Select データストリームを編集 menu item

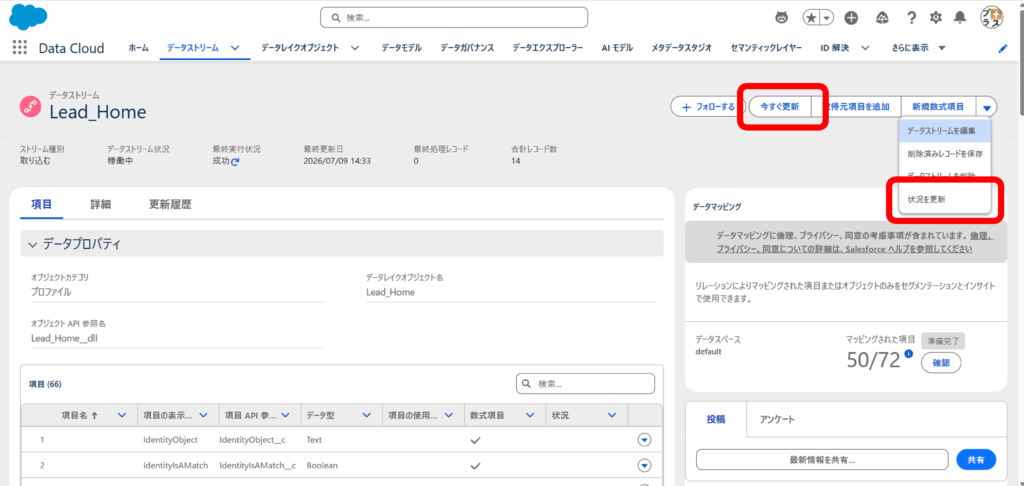tap(944, 131)
